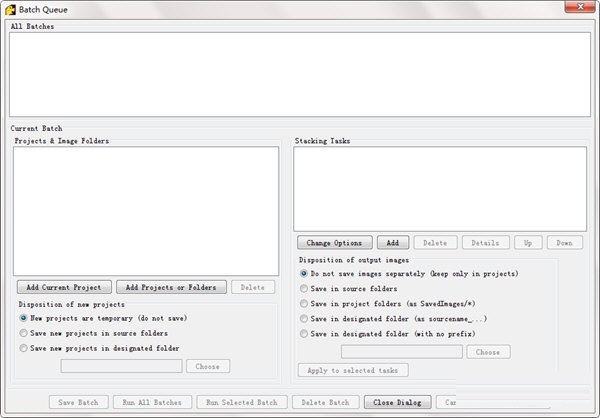Click Delete button under Stacking Tasks list
The image size is (600, 418).
click(x=435, y=243)
